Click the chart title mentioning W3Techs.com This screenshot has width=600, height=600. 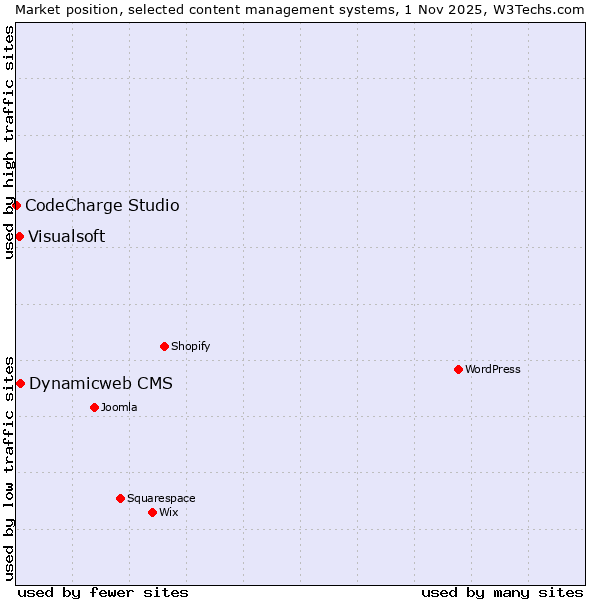(300, 9)
